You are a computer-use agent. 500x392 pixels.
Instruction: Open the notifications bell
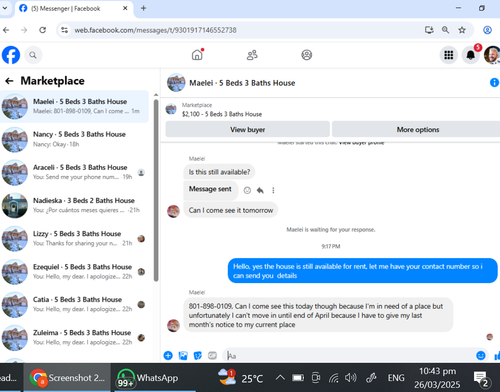tap(470, 55)
